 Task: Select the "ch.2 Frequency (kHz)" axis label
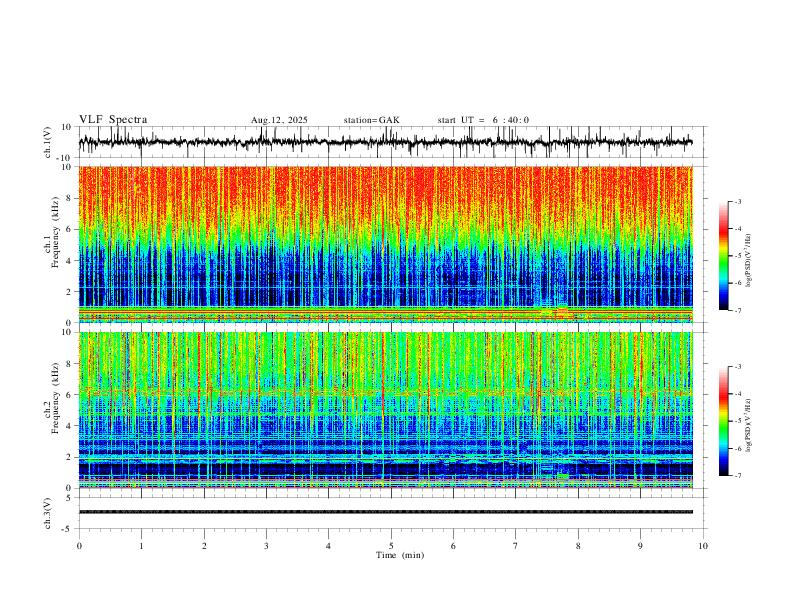tap(52, 399)
